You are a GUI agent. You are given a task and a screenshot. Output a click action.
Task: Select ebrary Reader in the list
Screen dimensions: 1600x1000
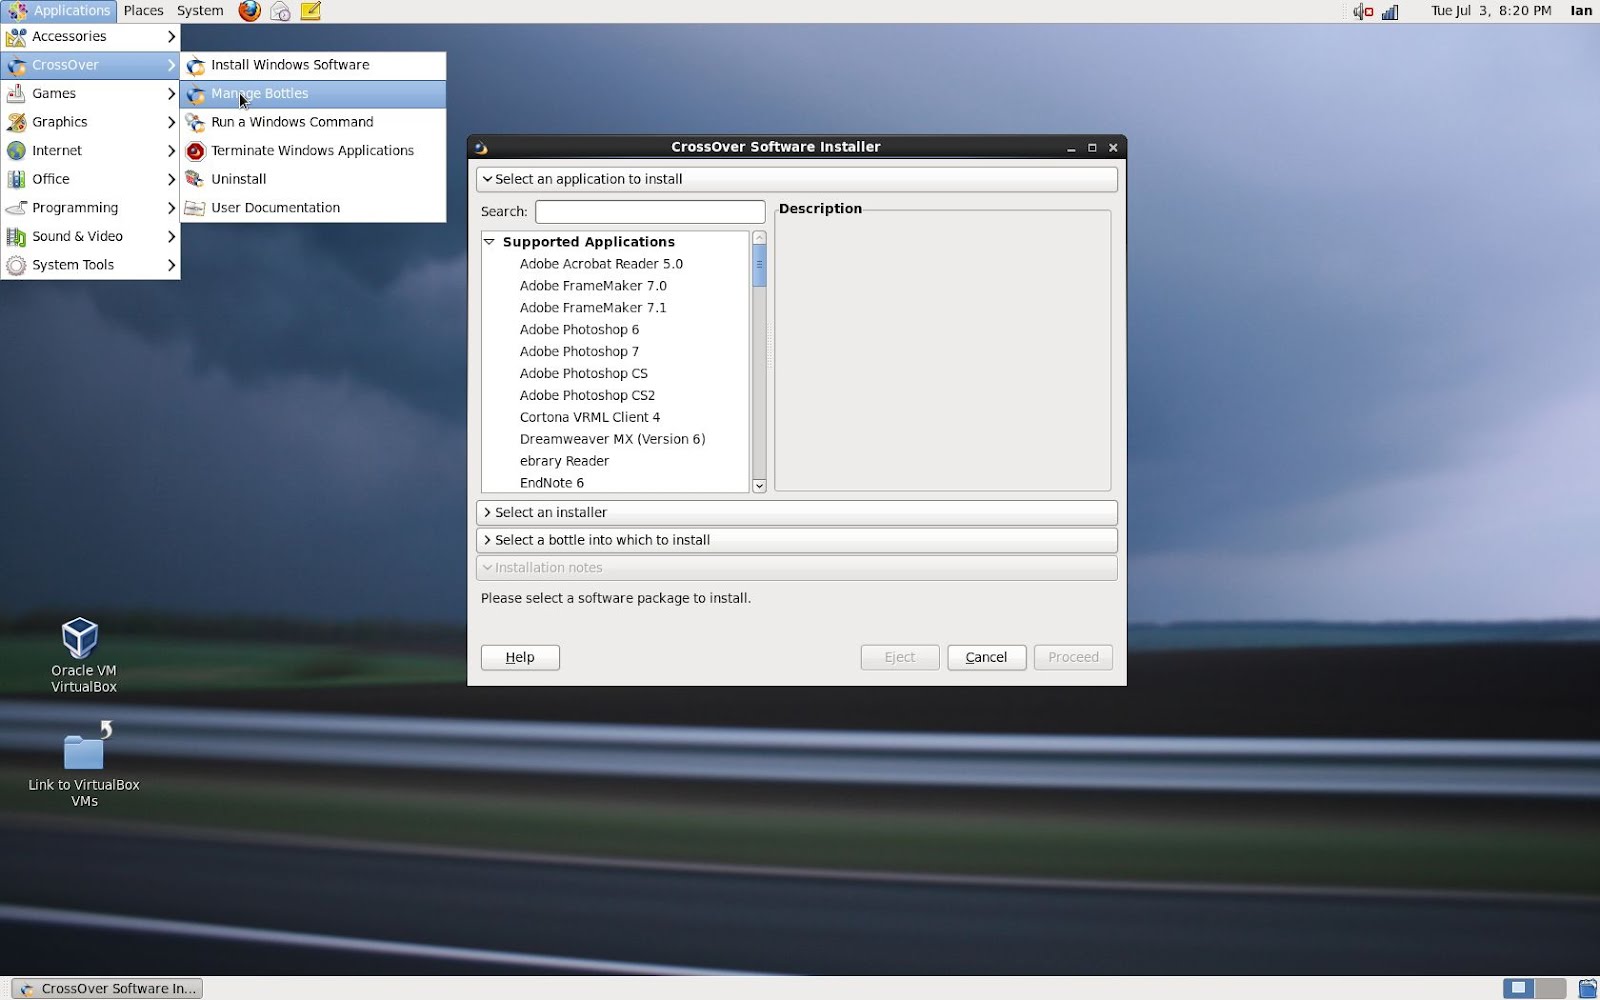tap(564, 462)
